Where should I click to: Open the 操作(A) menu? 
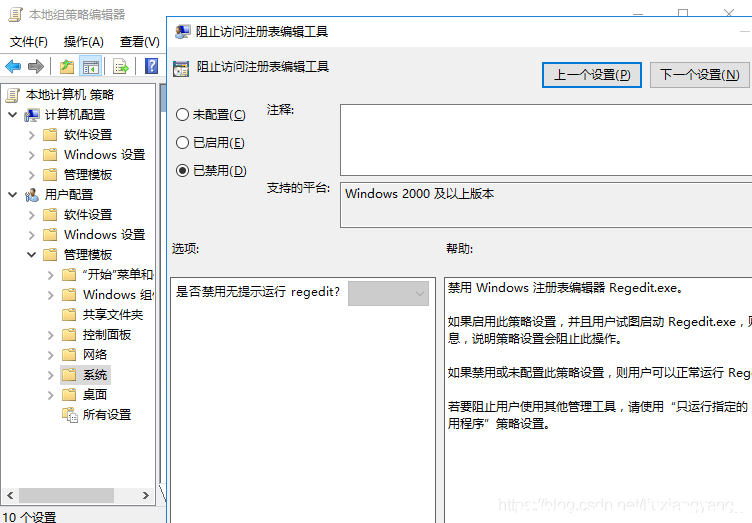point(84,42)
